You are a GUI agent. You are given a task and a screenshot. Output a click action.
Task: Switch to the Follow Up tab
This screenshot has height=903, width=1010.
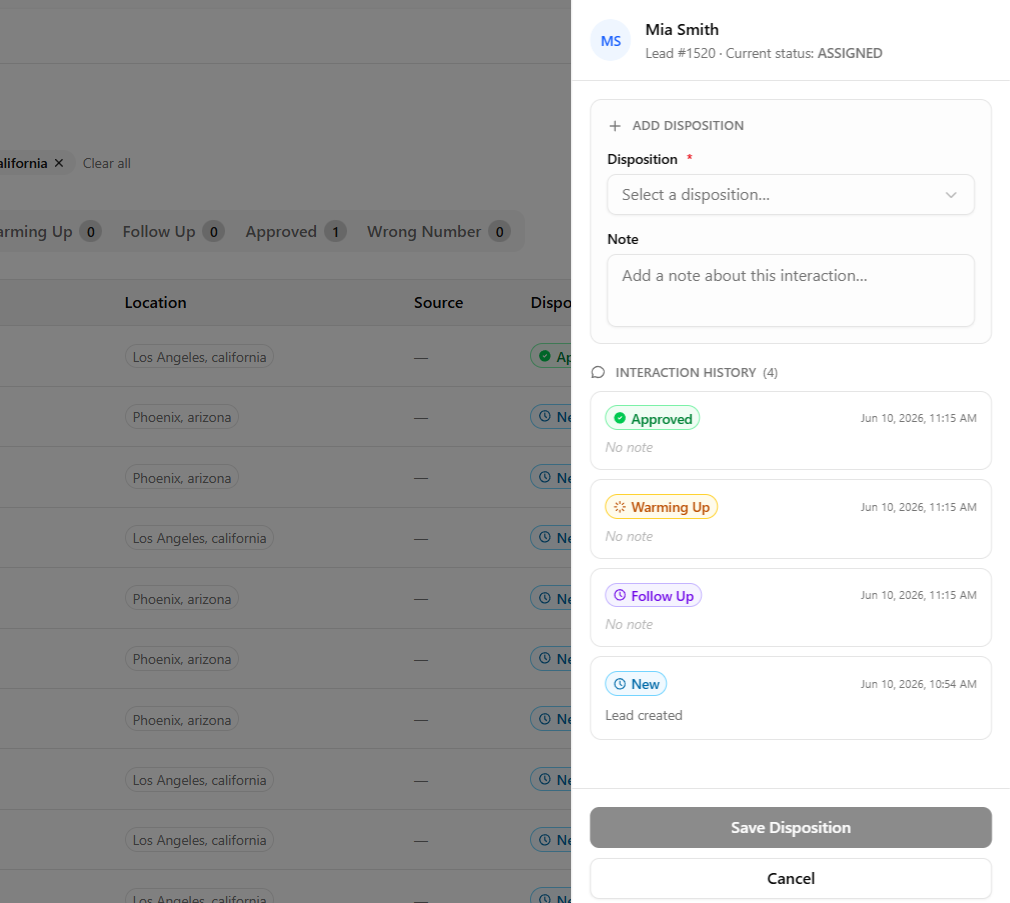point(173,232)
